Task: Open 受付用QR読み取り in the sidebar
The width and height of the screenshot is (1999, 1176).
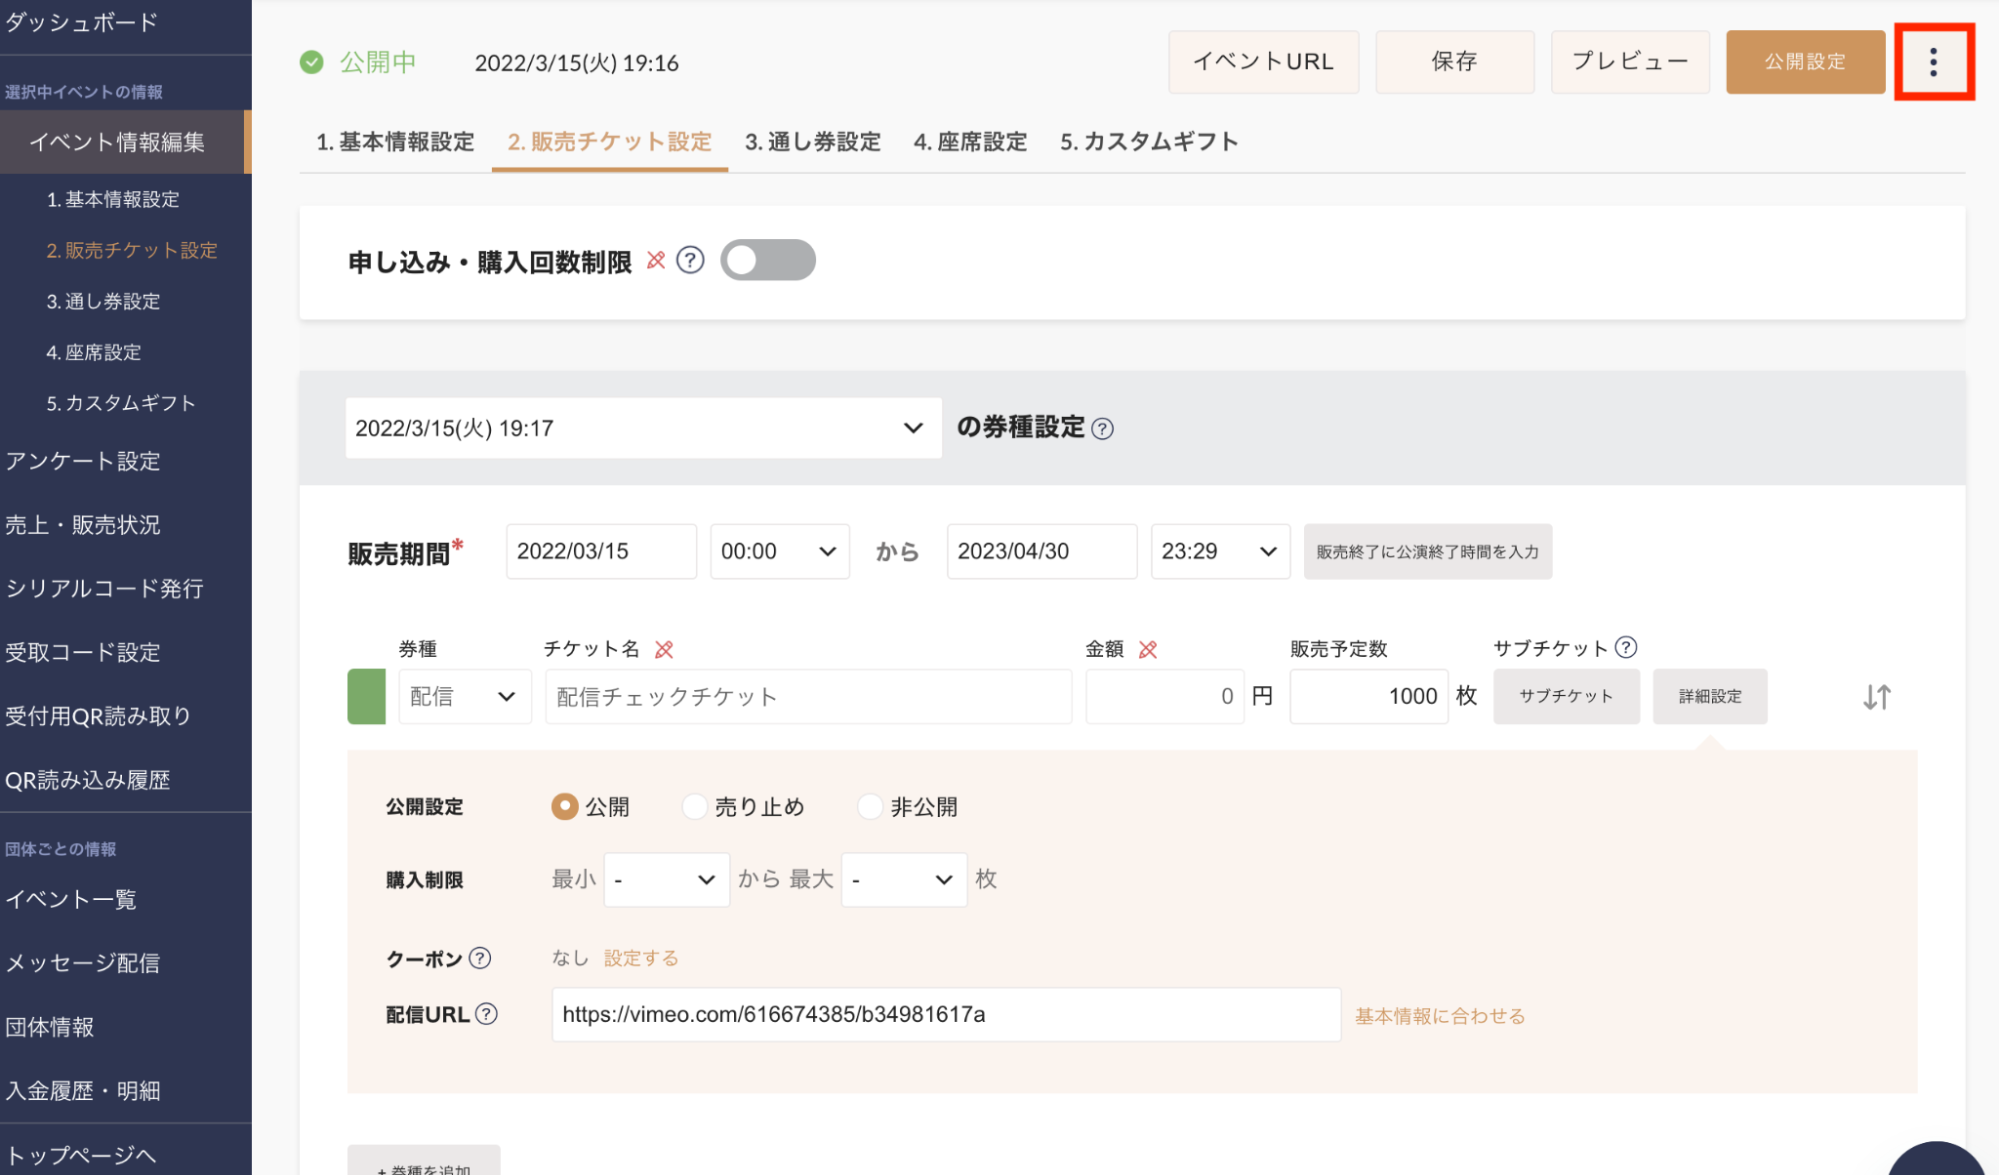Action: [x=98, y=716]
